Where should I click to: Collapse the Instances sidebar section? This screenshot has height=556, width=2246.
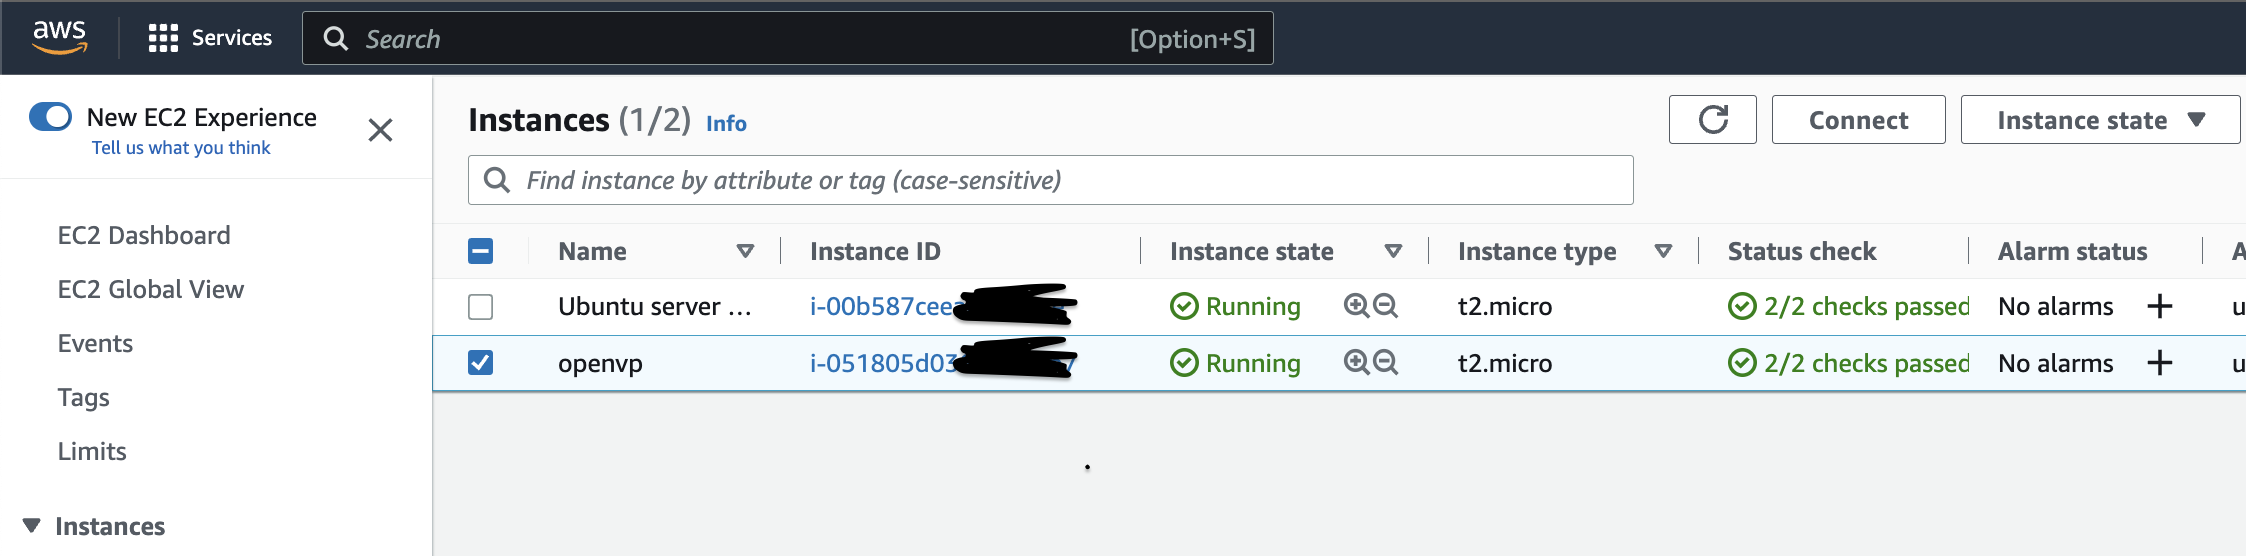32,526
